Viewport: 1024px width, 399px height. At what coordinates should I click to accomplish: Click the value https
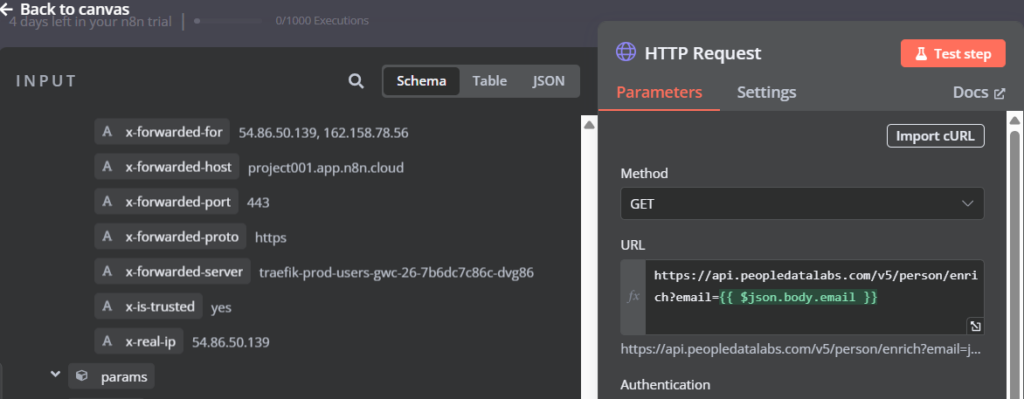click(x=270, y=238)
